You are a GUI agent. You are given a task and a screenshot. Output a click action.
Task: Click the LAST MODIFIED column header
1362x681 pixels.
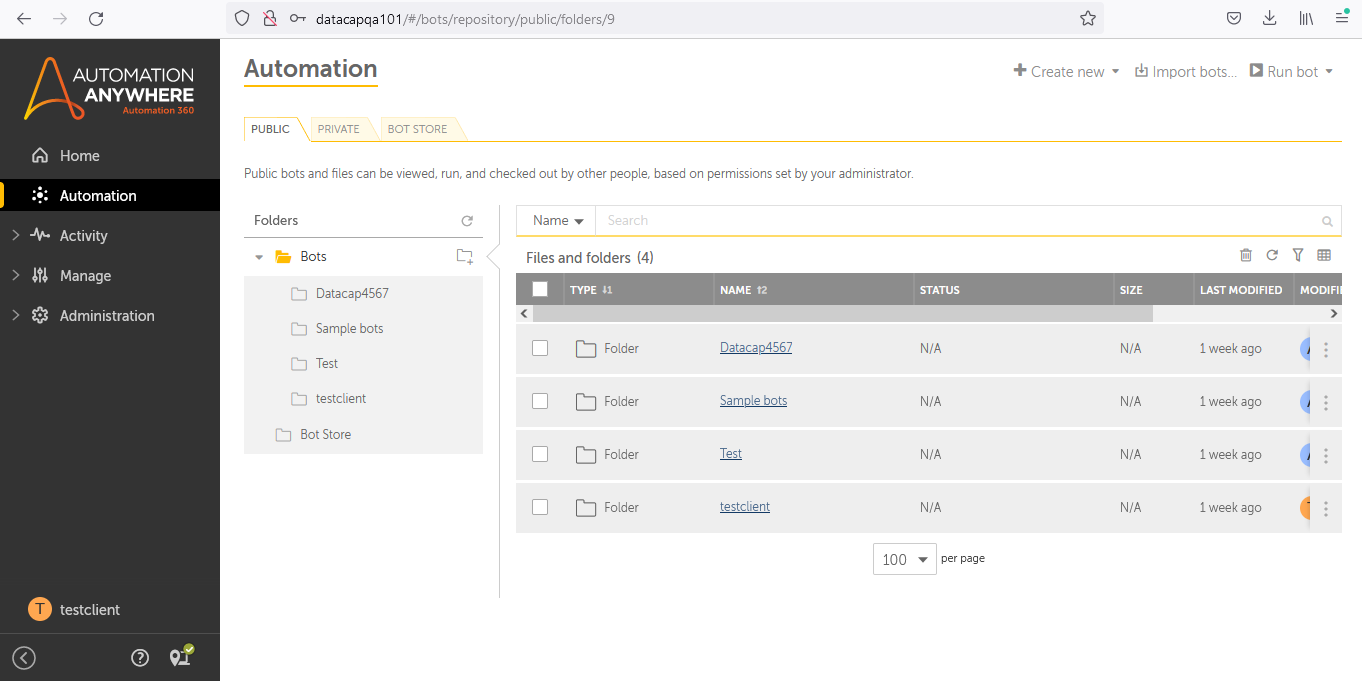coord(1241,290)
